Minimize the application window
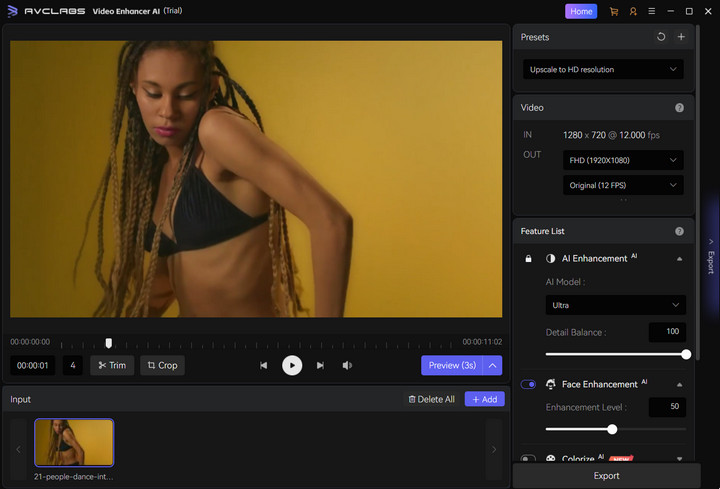The width and height of the screenshot is (720, 489). [670, 11]
